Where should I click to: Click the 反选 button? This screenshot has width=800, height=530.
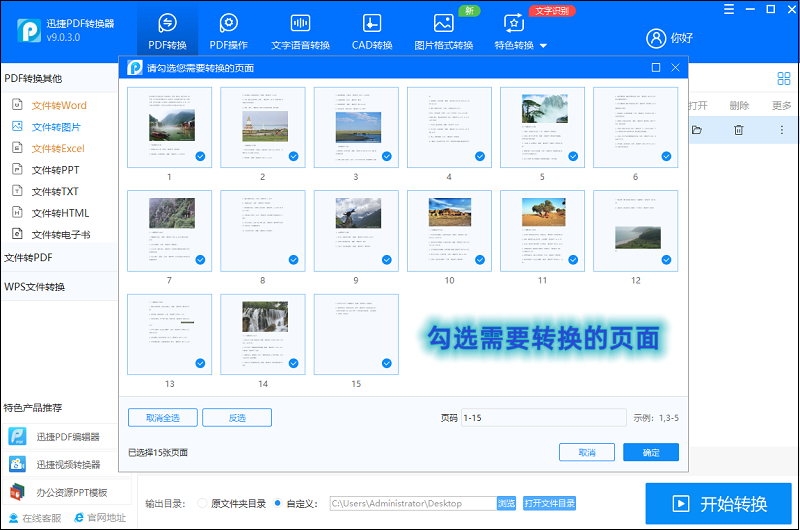pos(237,418)
